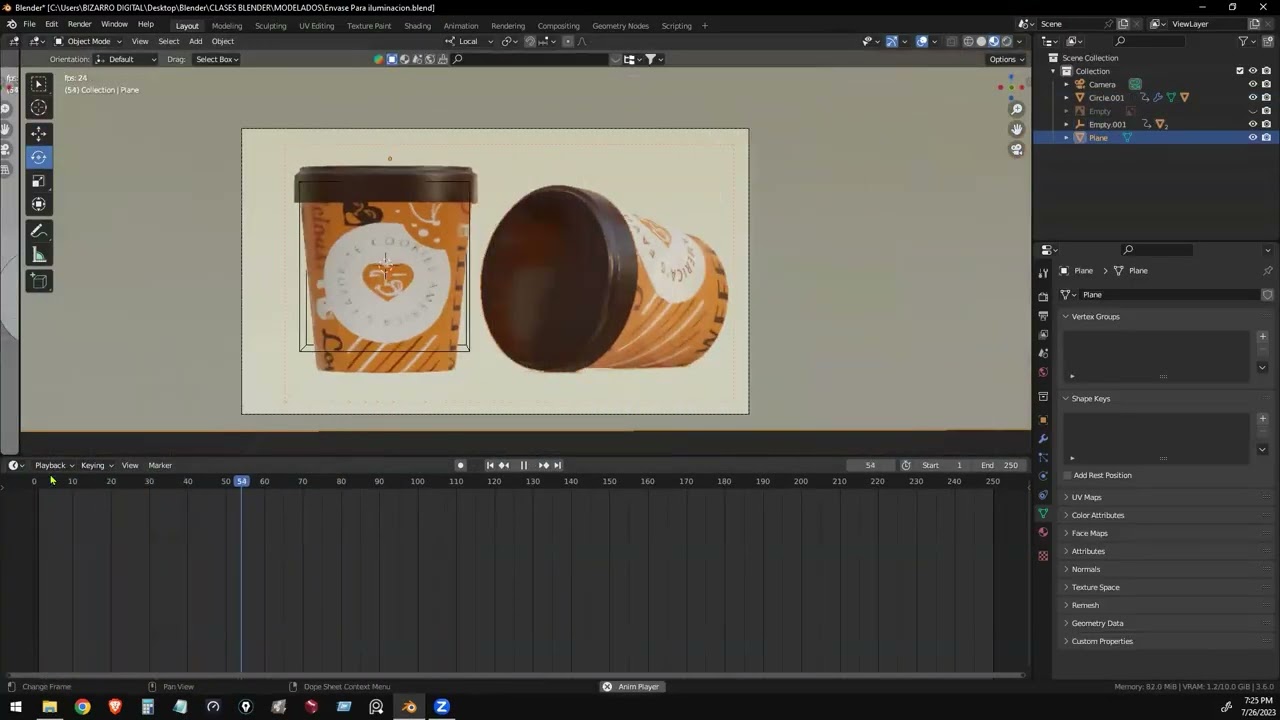Enable the Add Rest Position checkbox
This screenshot has height=720, width=1280.
1067,475
